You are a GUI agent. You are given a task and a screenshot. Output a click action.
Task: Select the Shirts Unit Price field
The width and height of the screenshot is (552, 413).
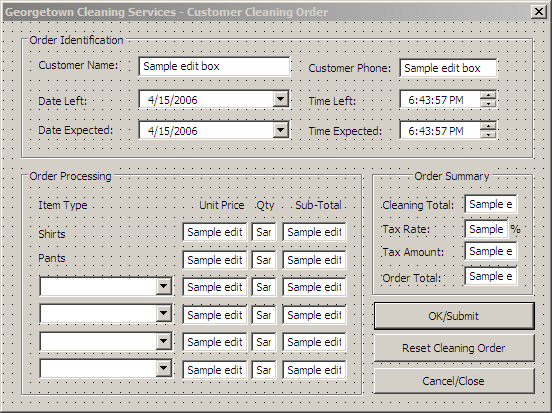pyautogui.click(x=215, y=232)
